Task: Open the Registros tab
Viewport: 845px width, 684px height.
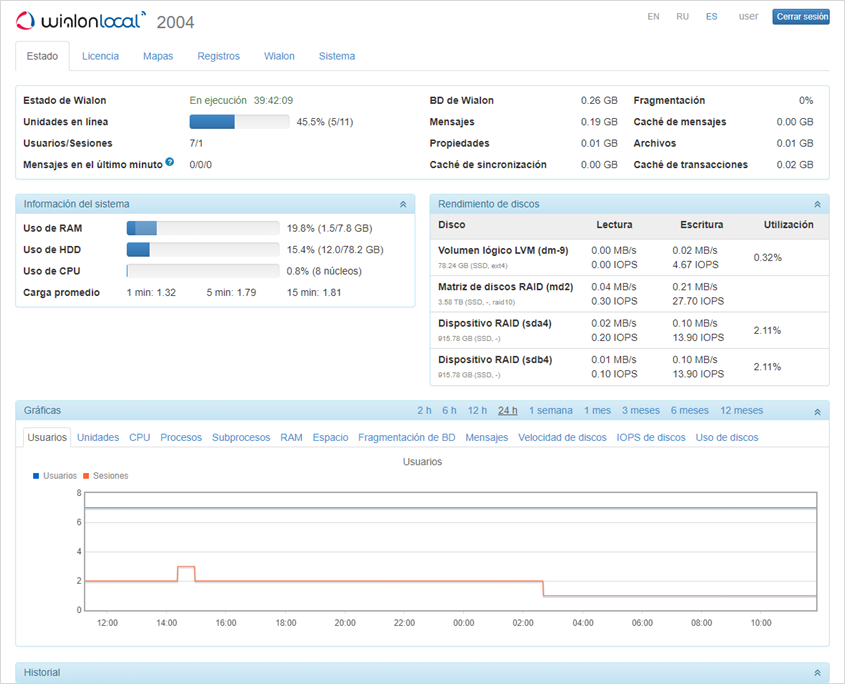Action: point(218,56)
